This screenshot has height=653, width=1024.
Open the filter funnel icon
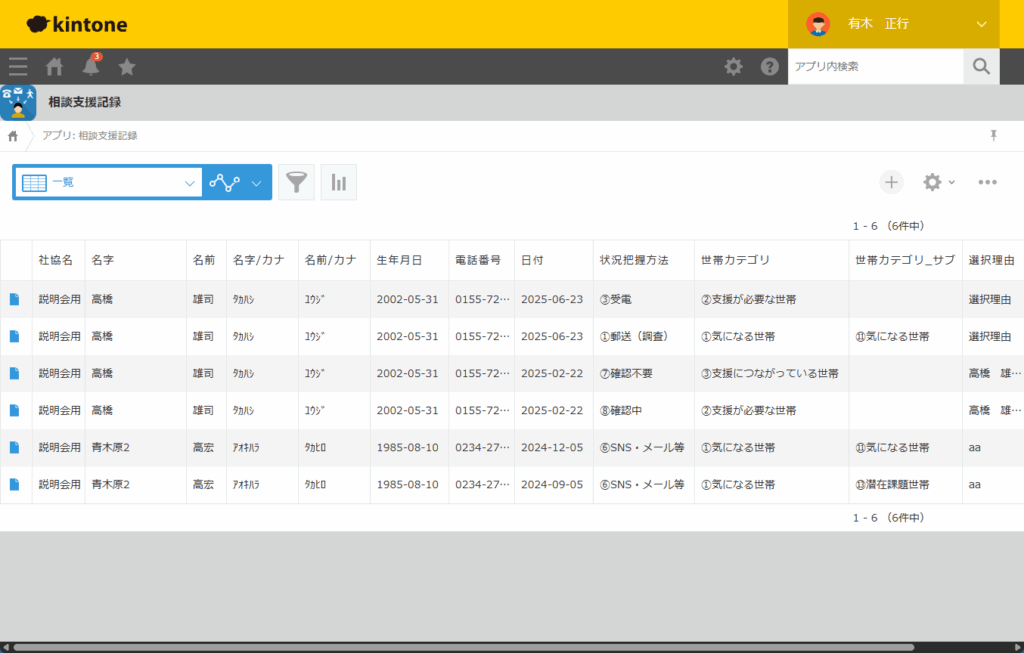point(296,182)
